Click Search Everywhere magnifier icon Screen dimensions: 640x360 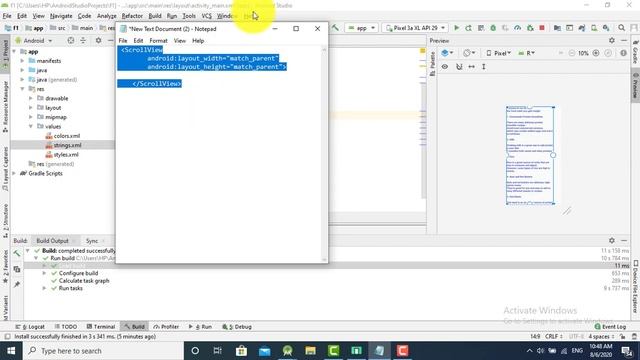(x=622, y=28)
